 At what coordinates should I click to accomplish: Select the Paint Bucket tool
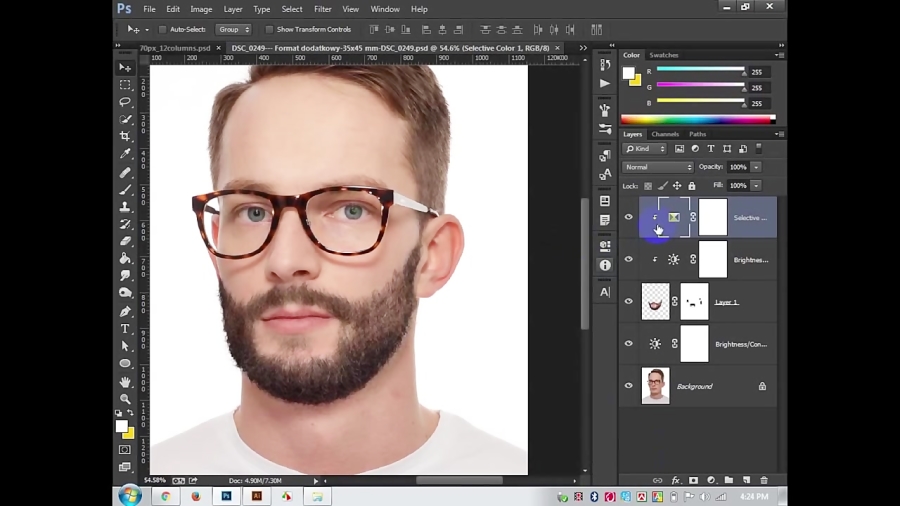pos(125,259)
